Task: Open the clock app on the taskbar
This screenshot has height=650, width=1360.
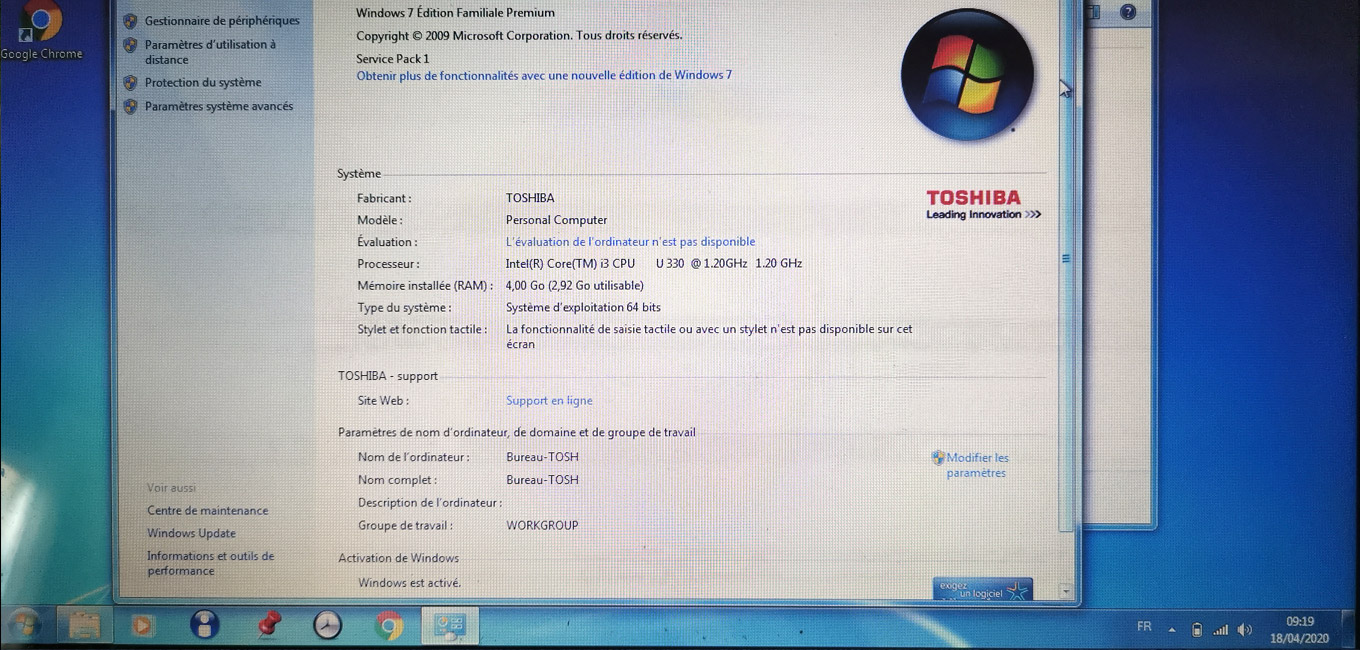Action: [x=327, y=625]
